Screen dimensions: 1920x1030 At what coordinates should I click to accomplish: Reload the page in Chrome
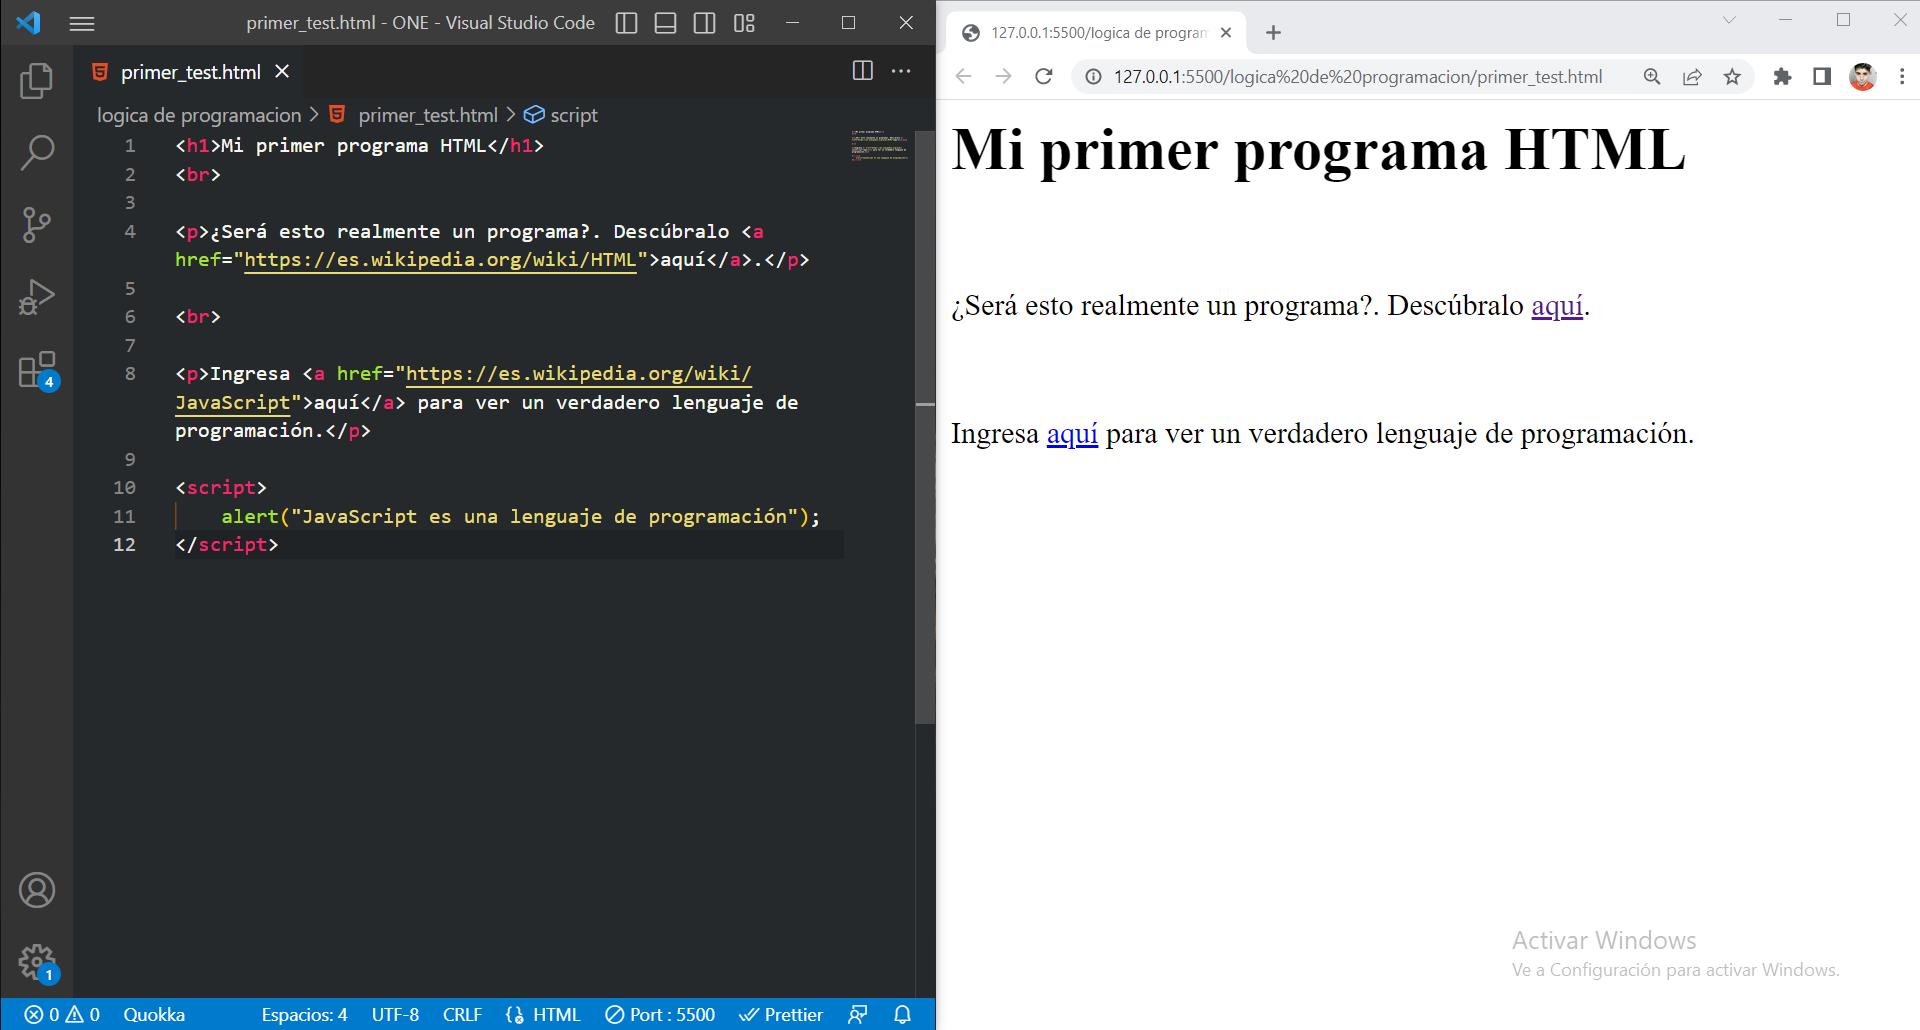click(1044, 77)
